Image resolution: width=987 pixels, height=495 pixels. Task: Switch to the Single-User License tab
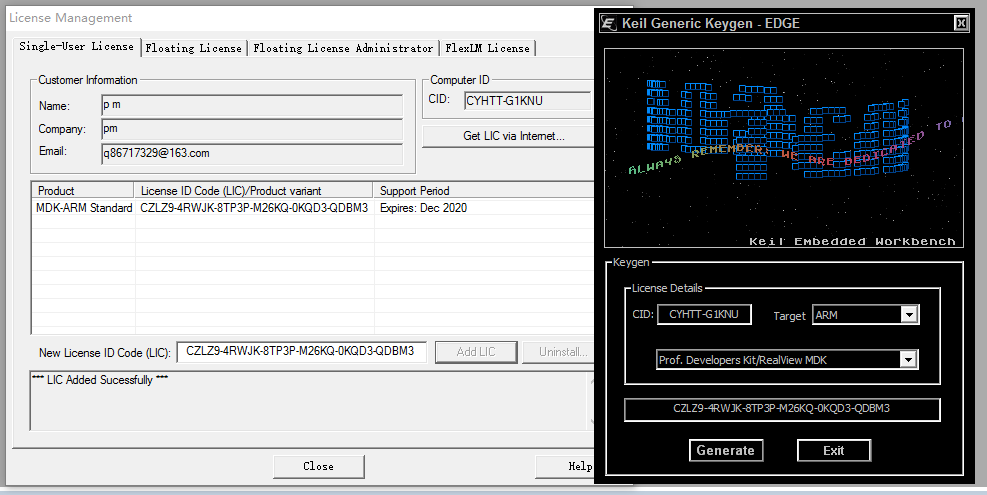click(76, 47)
